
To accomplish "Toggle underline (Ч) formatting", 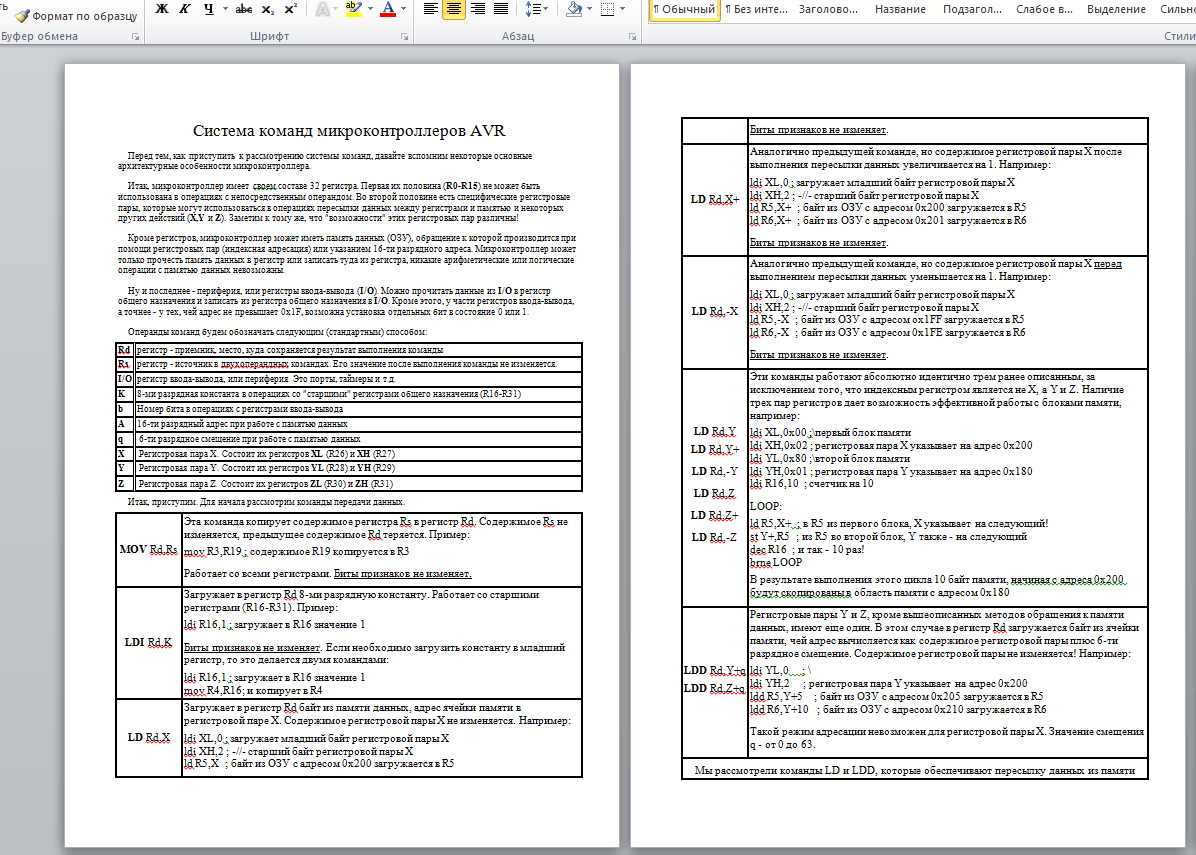I will [x=209, y=9].
